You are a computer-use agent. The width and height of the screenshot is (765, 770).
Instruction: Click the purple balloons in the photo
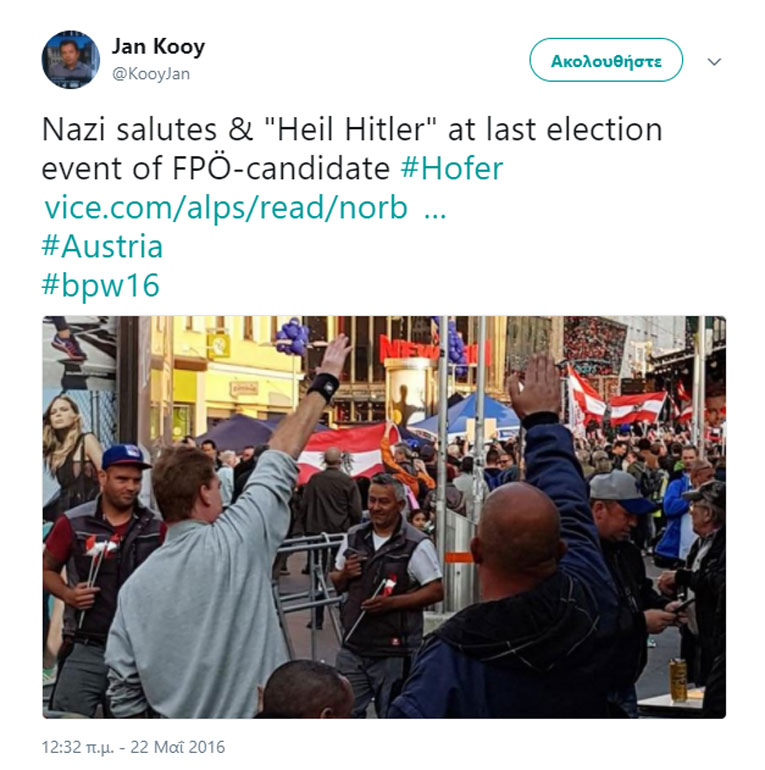pos(293,335)
